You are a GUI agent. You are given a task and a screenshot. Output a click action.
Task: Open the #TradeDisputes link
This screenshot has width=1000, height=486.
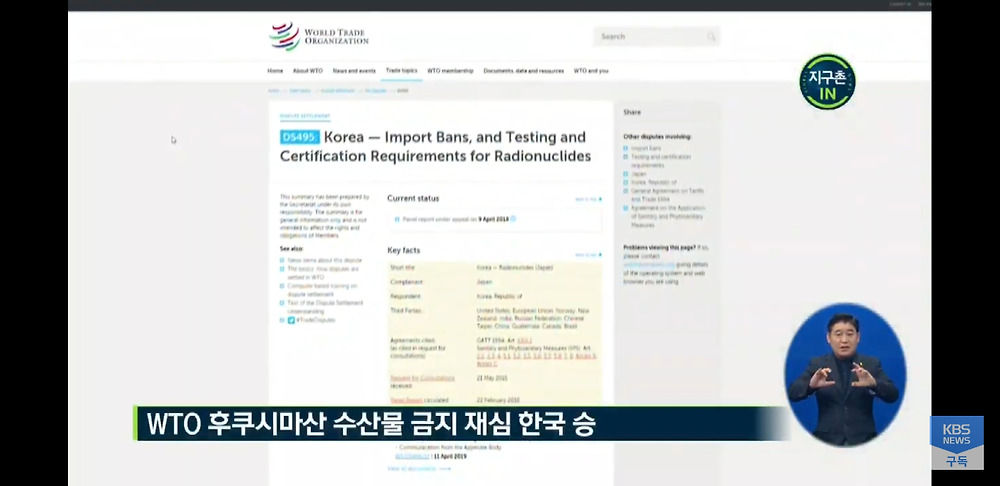[x=315, y=320]
